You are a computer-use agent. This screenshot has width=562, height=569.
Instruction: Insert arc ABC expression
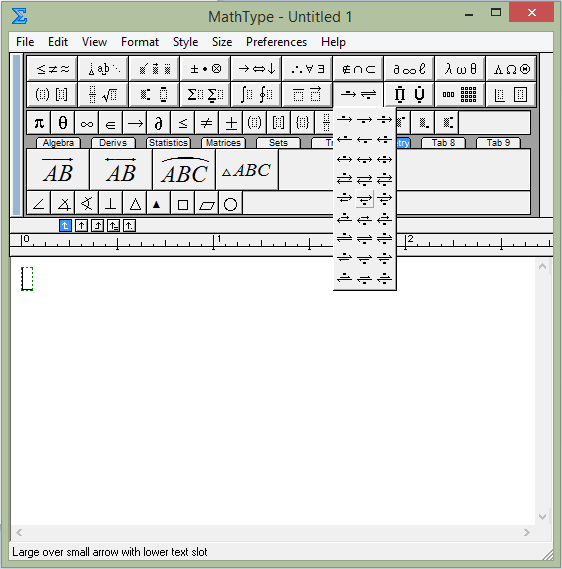point(184,169)
